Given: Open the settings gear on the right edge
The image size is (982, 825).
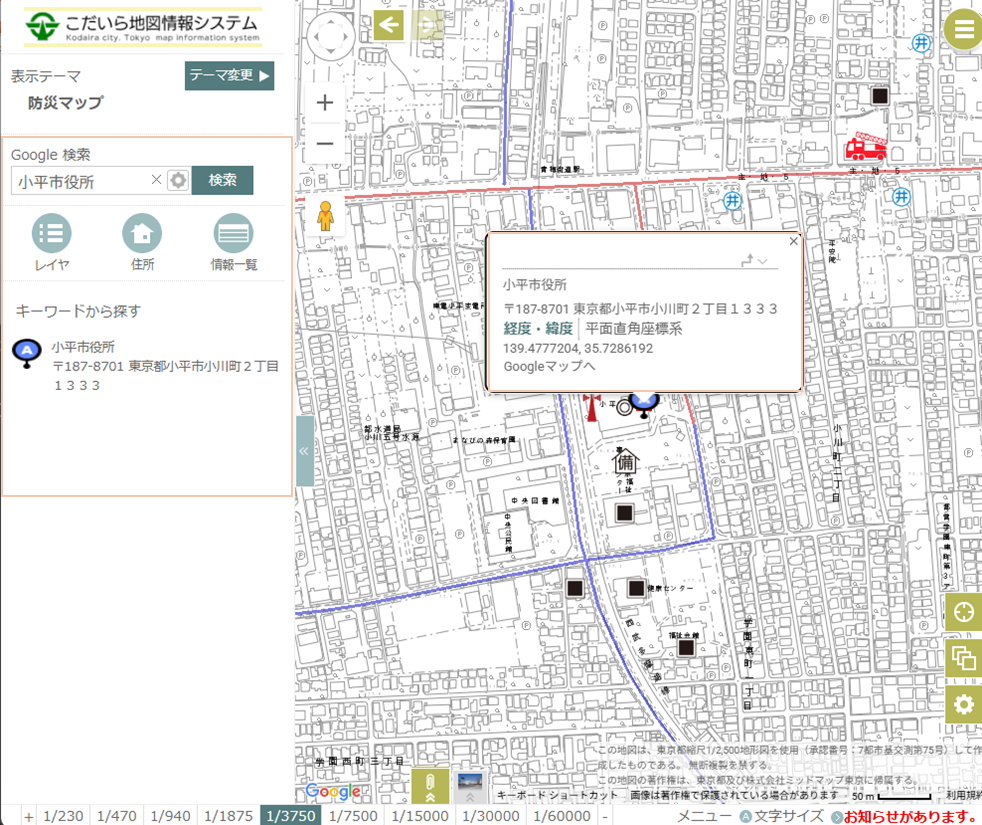Looking at the screenshot, I should tap(963, 703).
